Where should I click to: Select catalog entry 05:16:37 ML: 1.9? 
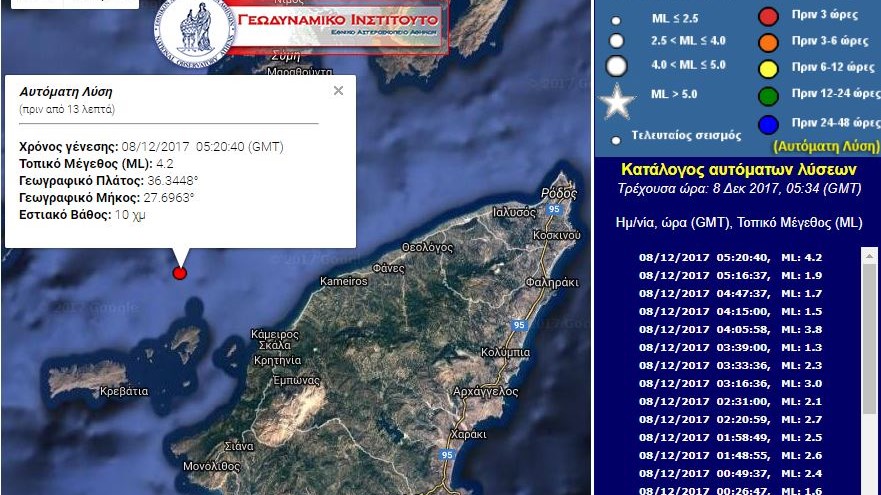(x=730, y=275)
